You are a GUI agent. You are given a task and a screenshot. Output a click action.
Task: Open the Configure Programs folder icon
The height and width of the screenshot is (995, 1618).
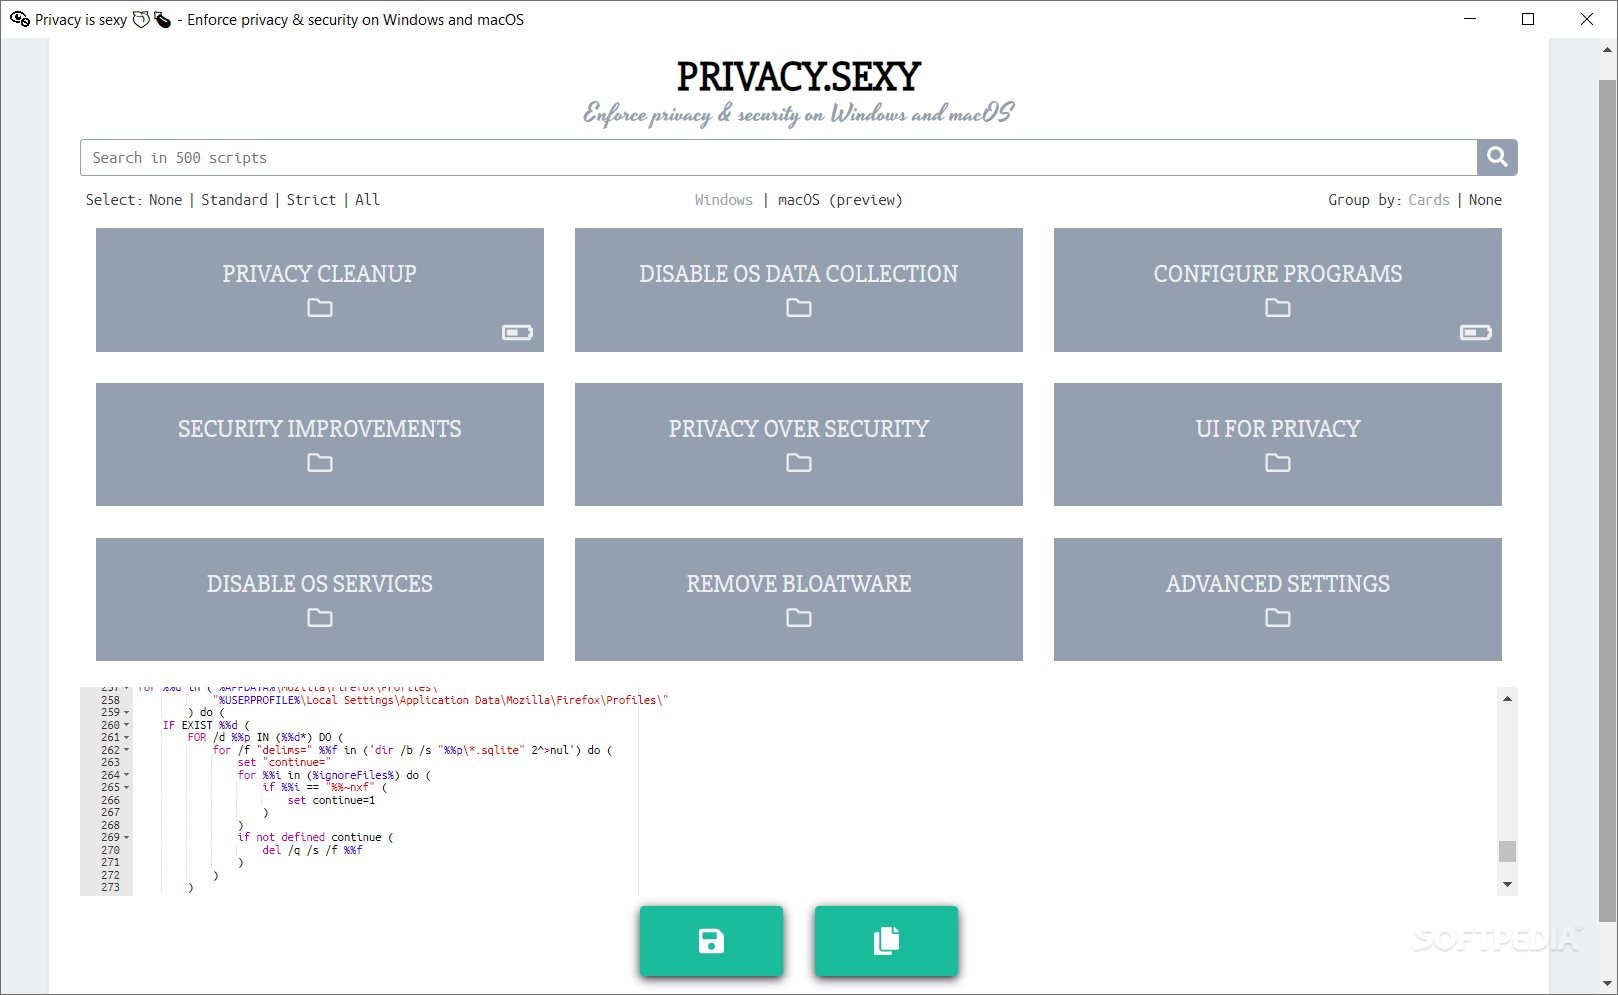(1278, 308)
